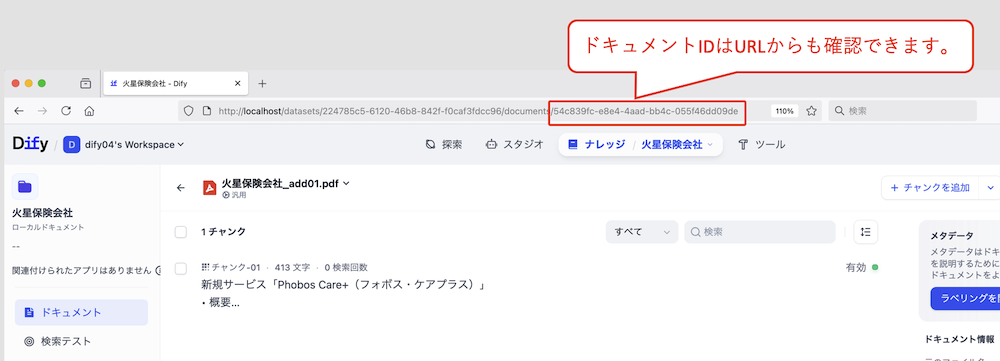The image size is (1000, 361).
Task: Open the arrow beside チャンクを追加
Action: click(x=990, y=188)
